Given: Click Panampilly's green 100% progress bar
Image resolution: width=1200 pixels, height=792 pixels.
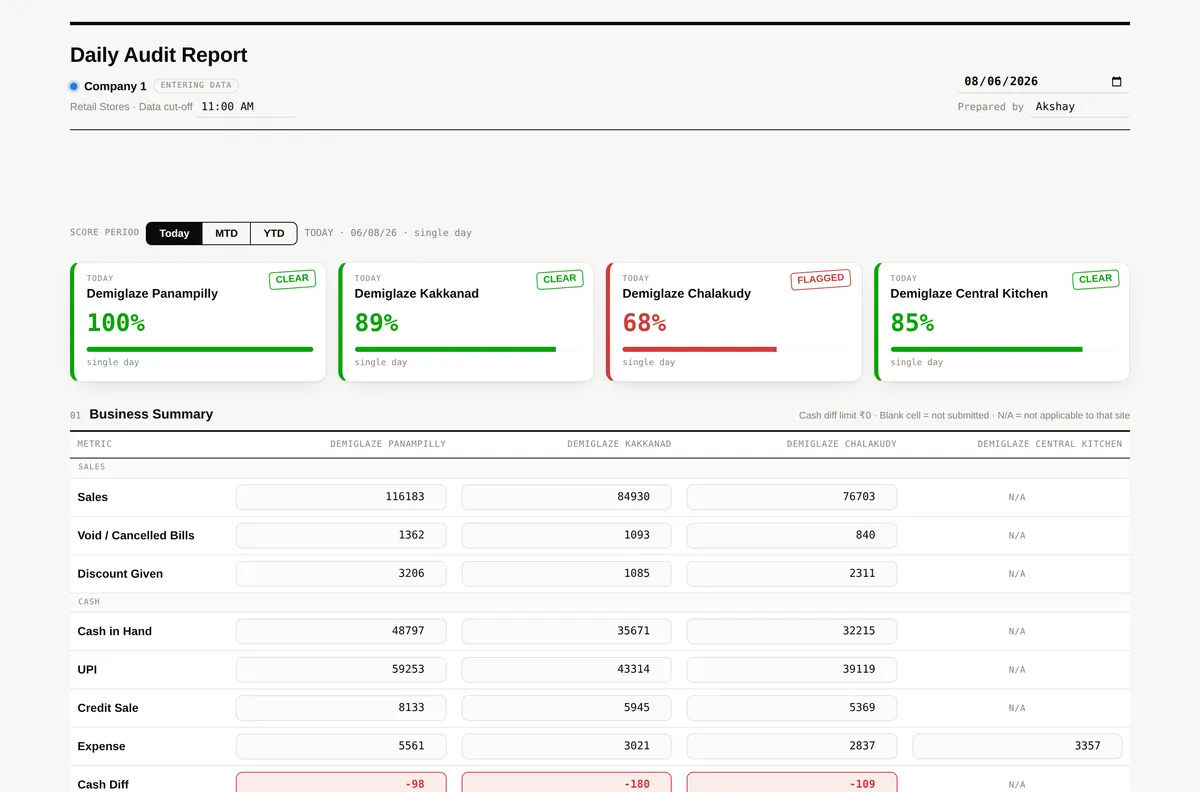Looking at the screenshot, I should point(200,349).
